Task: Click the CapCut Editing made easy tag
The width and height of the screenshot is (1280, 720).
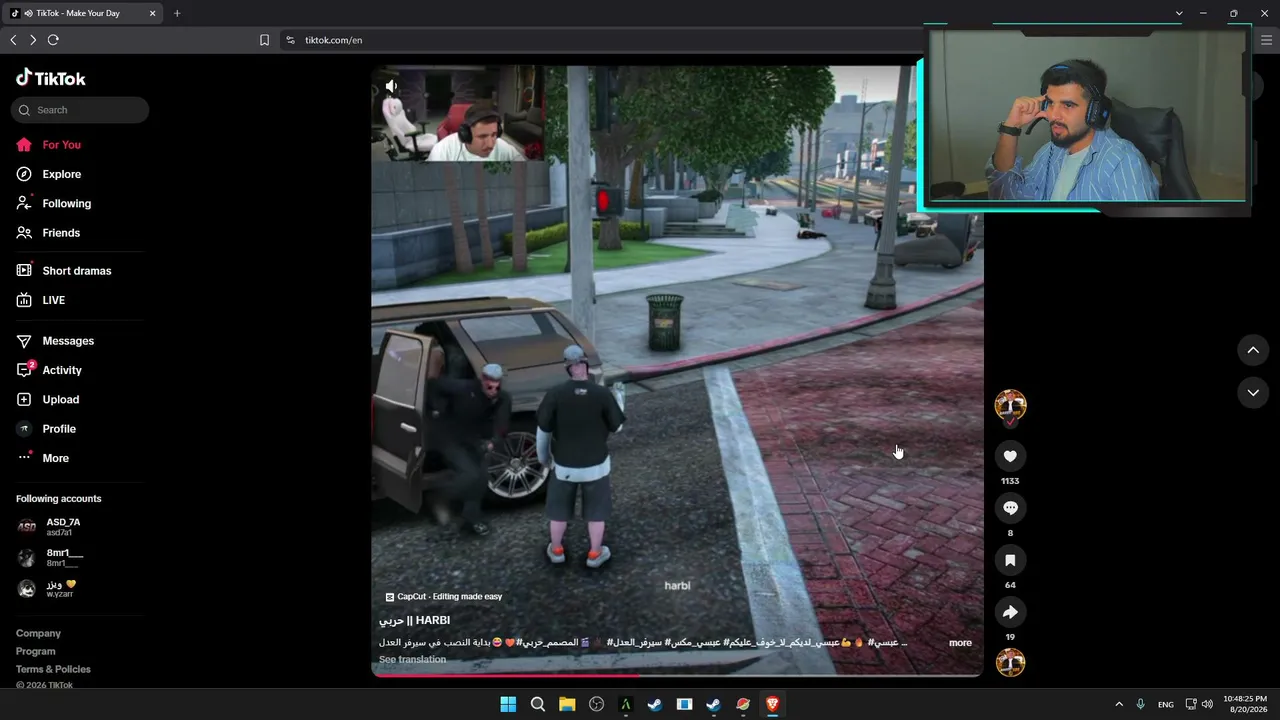Action: (x=444, y=597)
